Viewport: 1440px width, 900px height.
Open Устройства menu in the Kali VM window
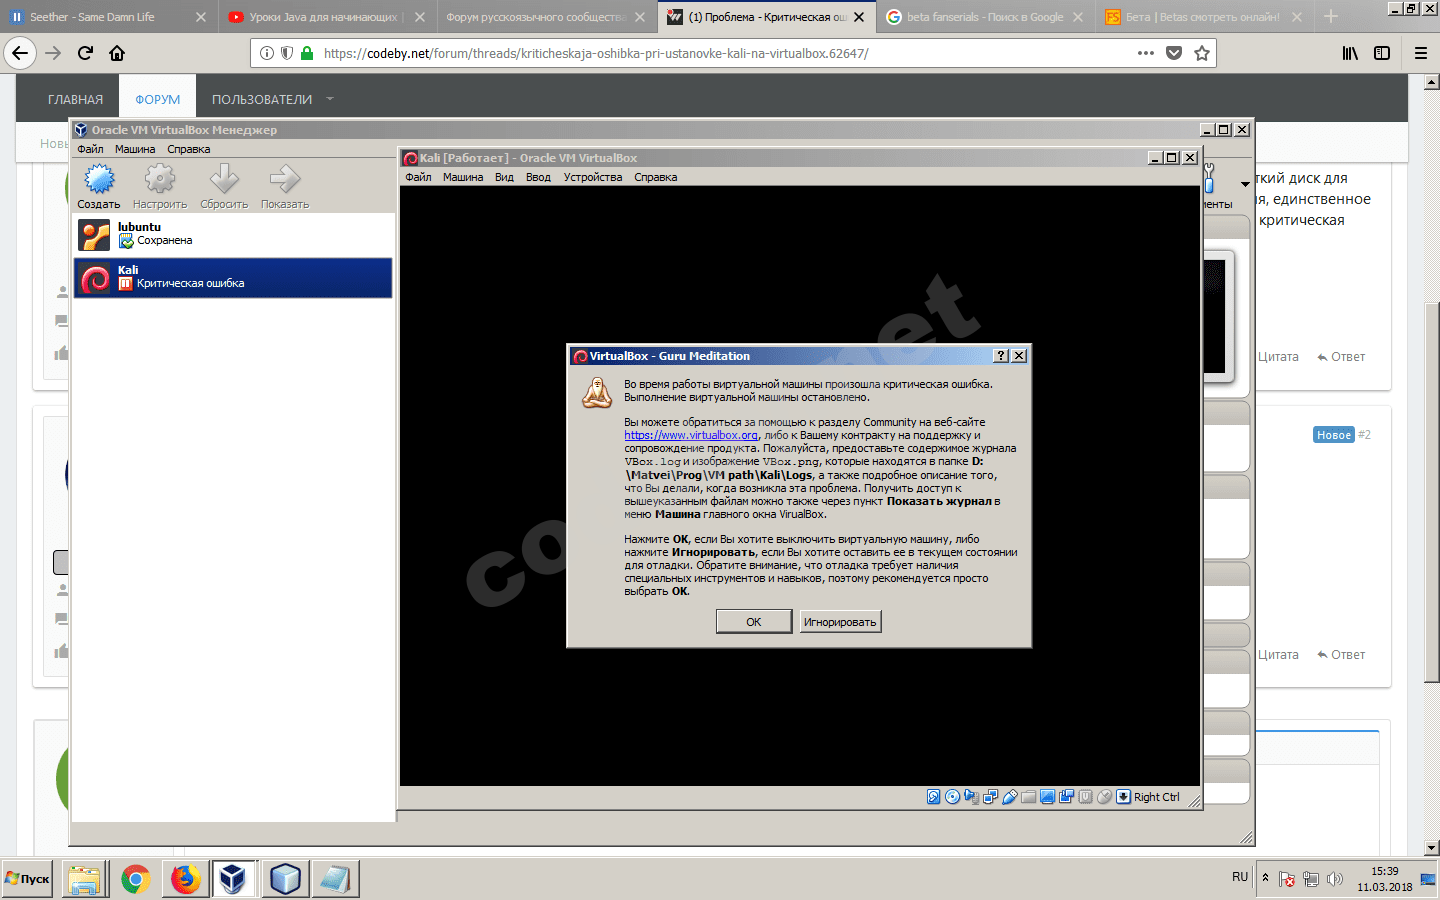[593, 177]
